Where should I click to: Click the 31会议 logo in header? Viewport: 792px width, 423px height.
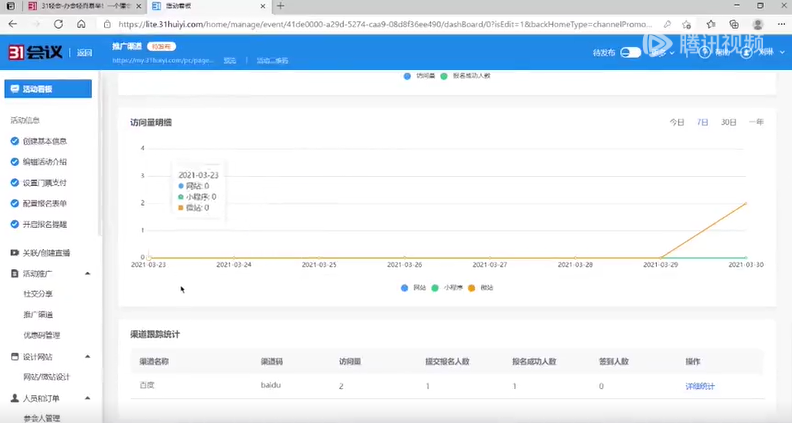click(x=35, y=52)
